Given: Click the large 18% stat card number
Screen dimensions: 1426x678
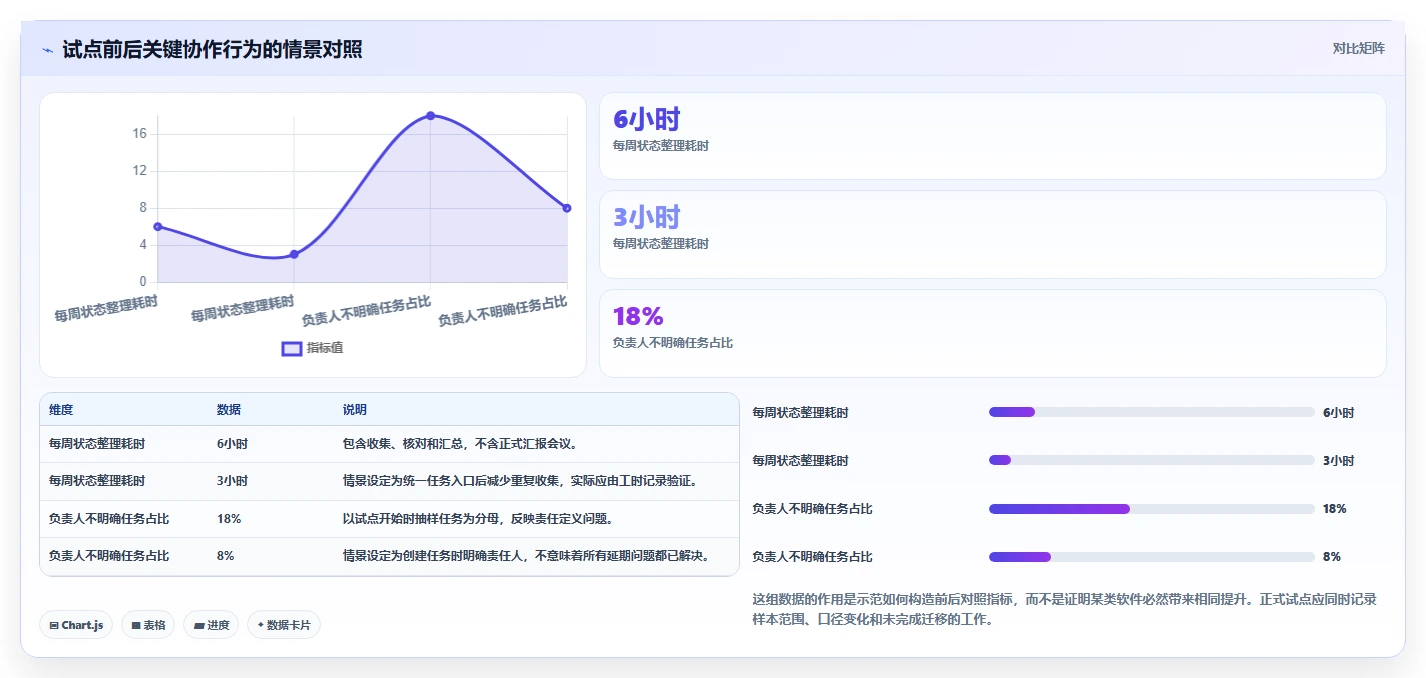Looking at the screenshot, I should coord(638,316).
